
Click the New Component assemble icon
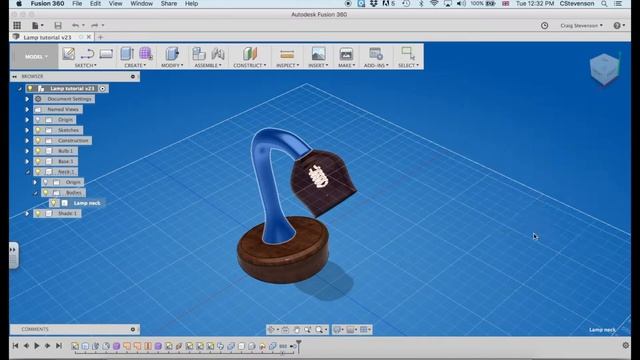click(x=199, y=53)
